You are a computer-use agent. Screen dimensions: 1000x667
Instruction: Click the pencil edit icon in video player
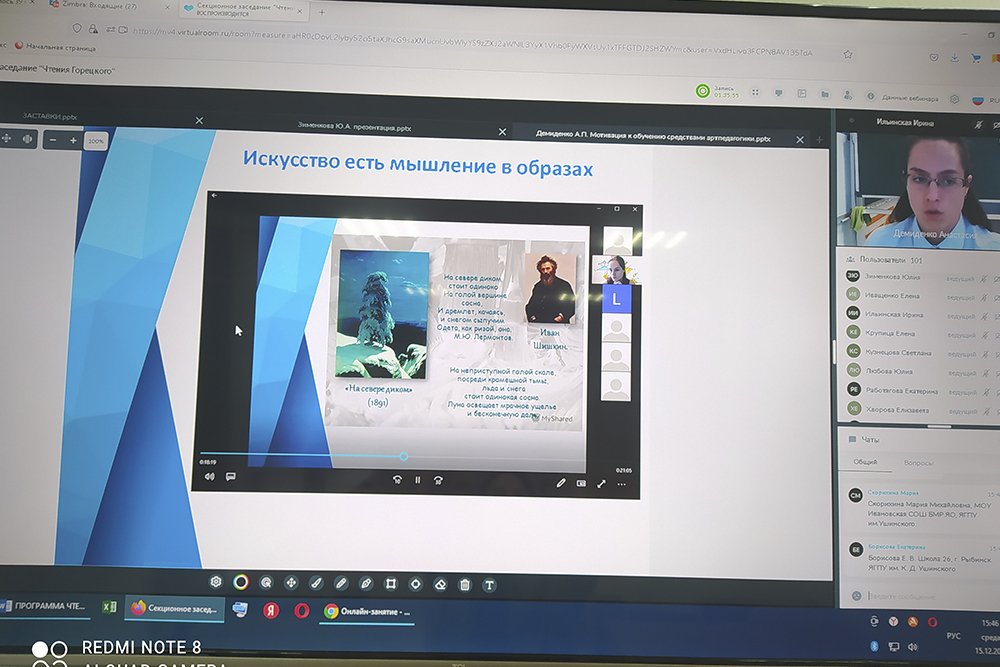pos(562,482)
